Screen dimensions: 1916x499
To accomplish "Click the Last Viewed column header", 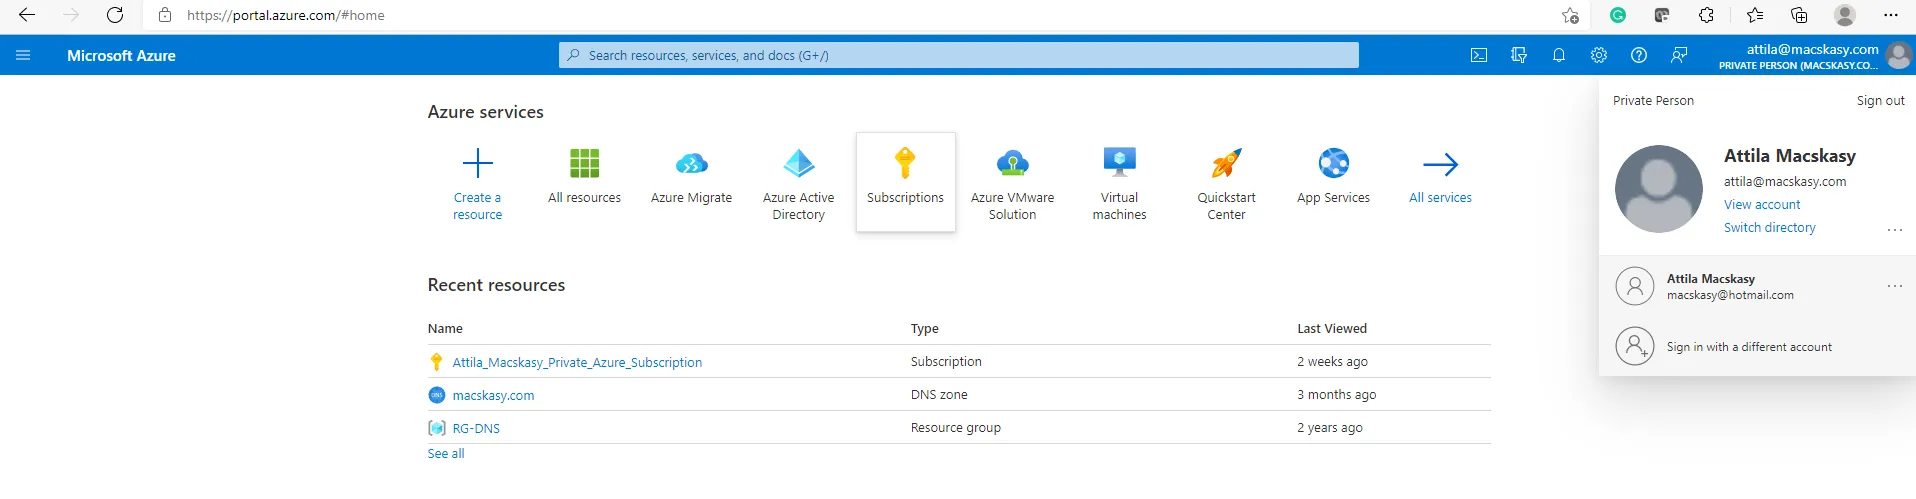I will 1332,329.
